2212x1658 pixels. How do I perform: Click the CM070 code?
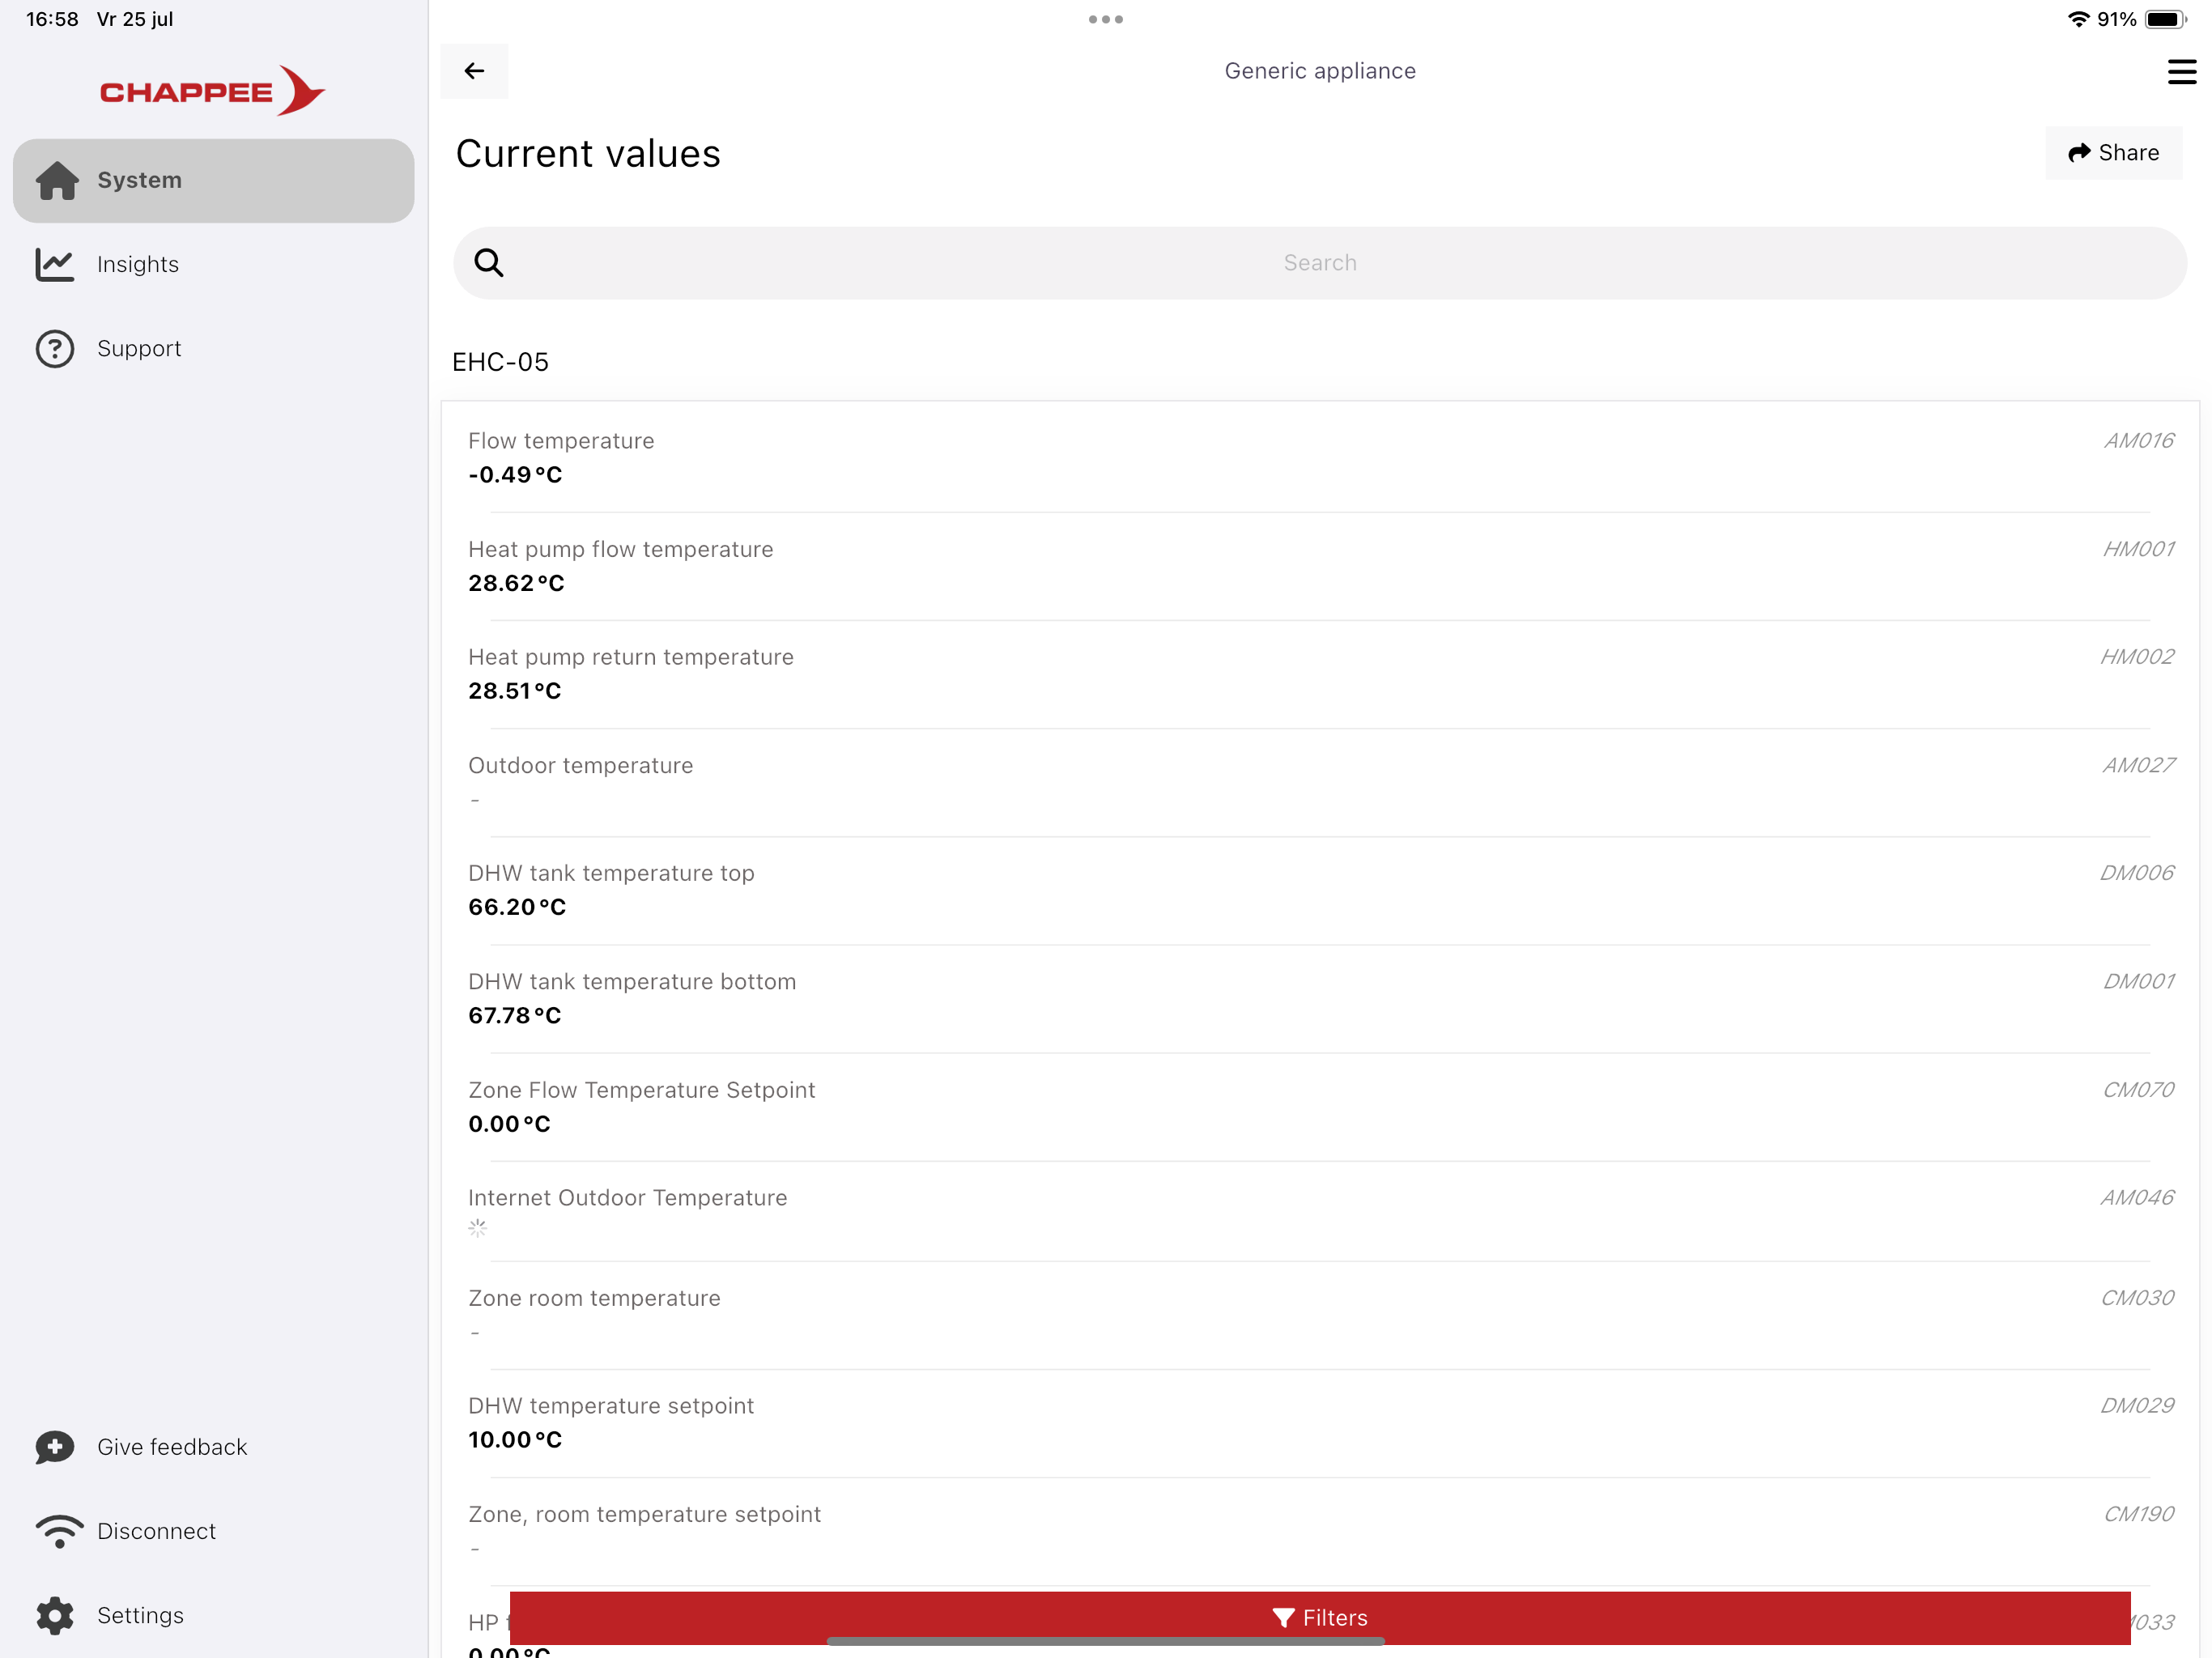click(x=2138, y=1090)
